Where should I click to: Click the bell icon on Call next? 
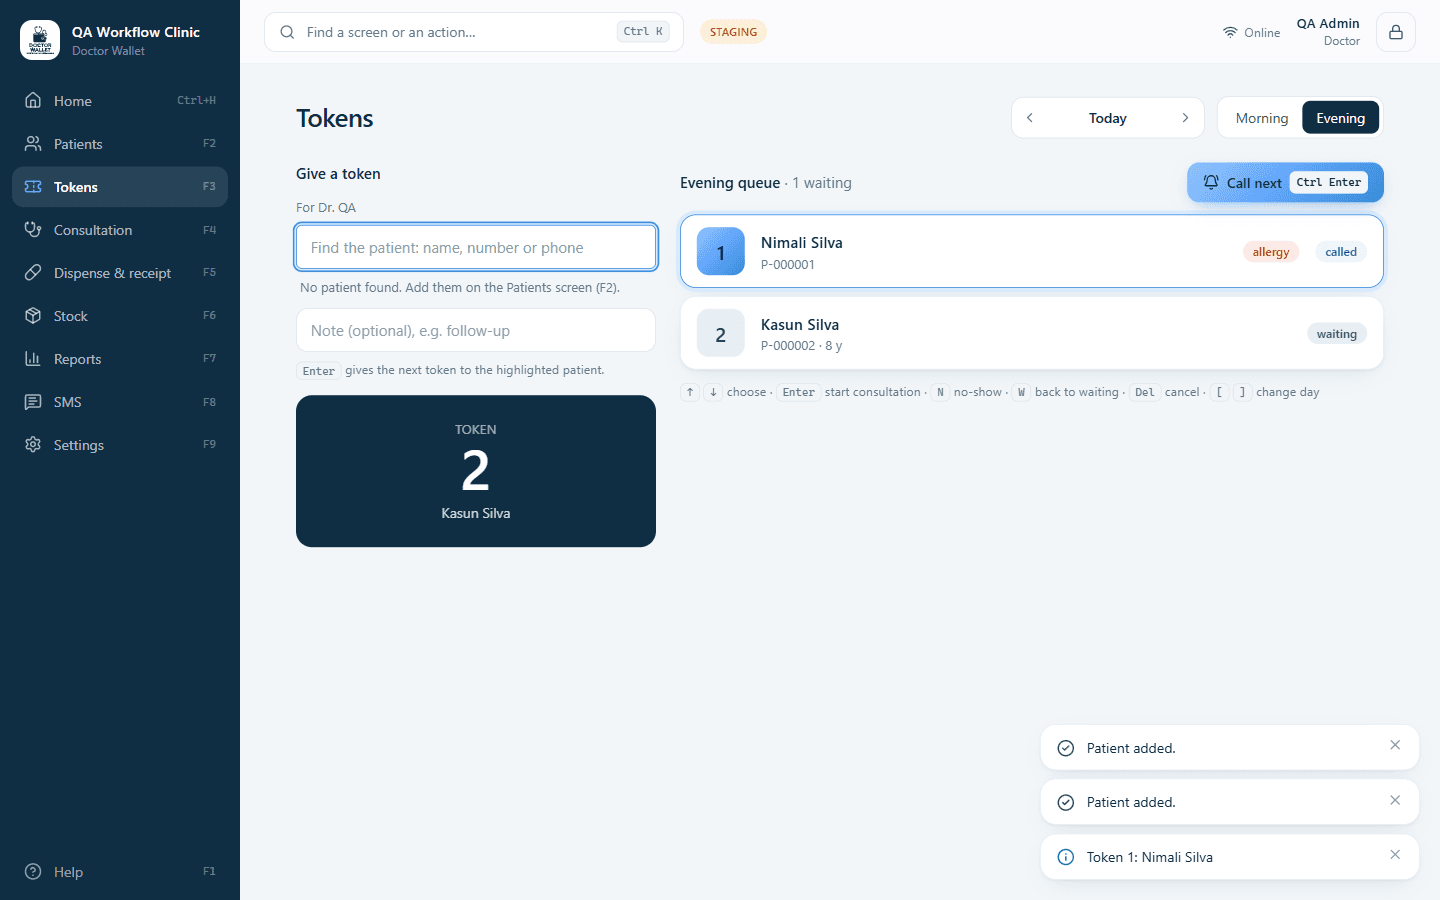[1211, 182]
